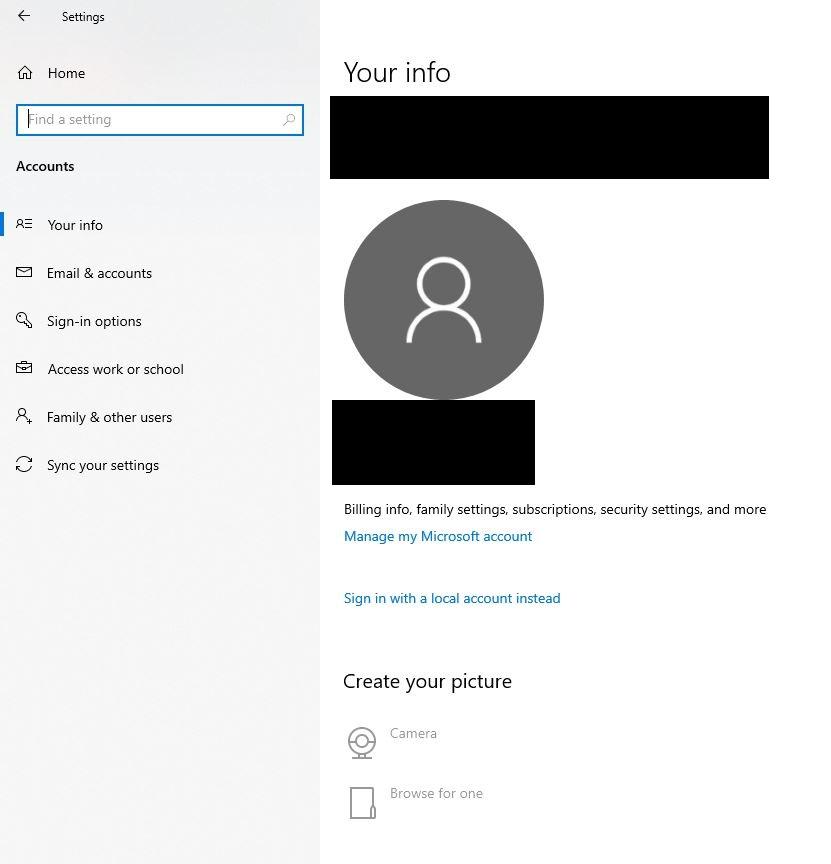Select the Your info person icon
The image size is (831, 864).
click(x=24, y=224)
